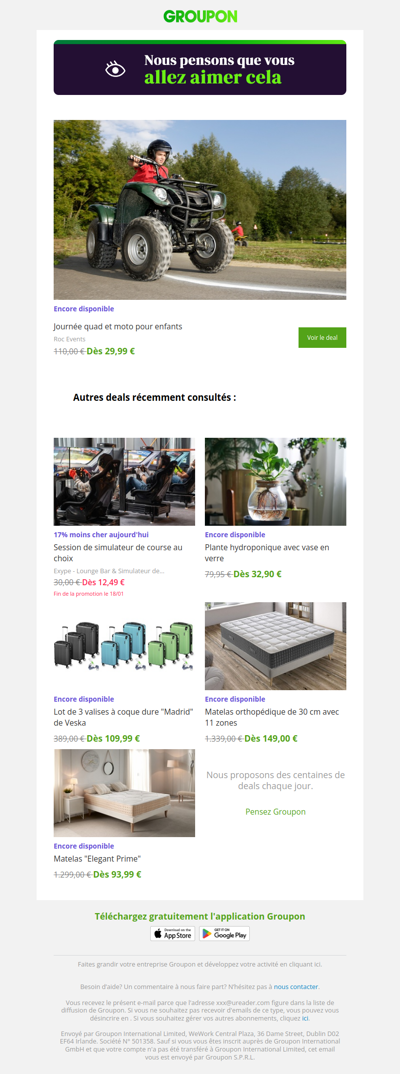The width and height of the screenshot is (400, 1074).
Task: Click the 'Nous pensons que vous allez aimer' banner
Action: (x=200, y=68)
